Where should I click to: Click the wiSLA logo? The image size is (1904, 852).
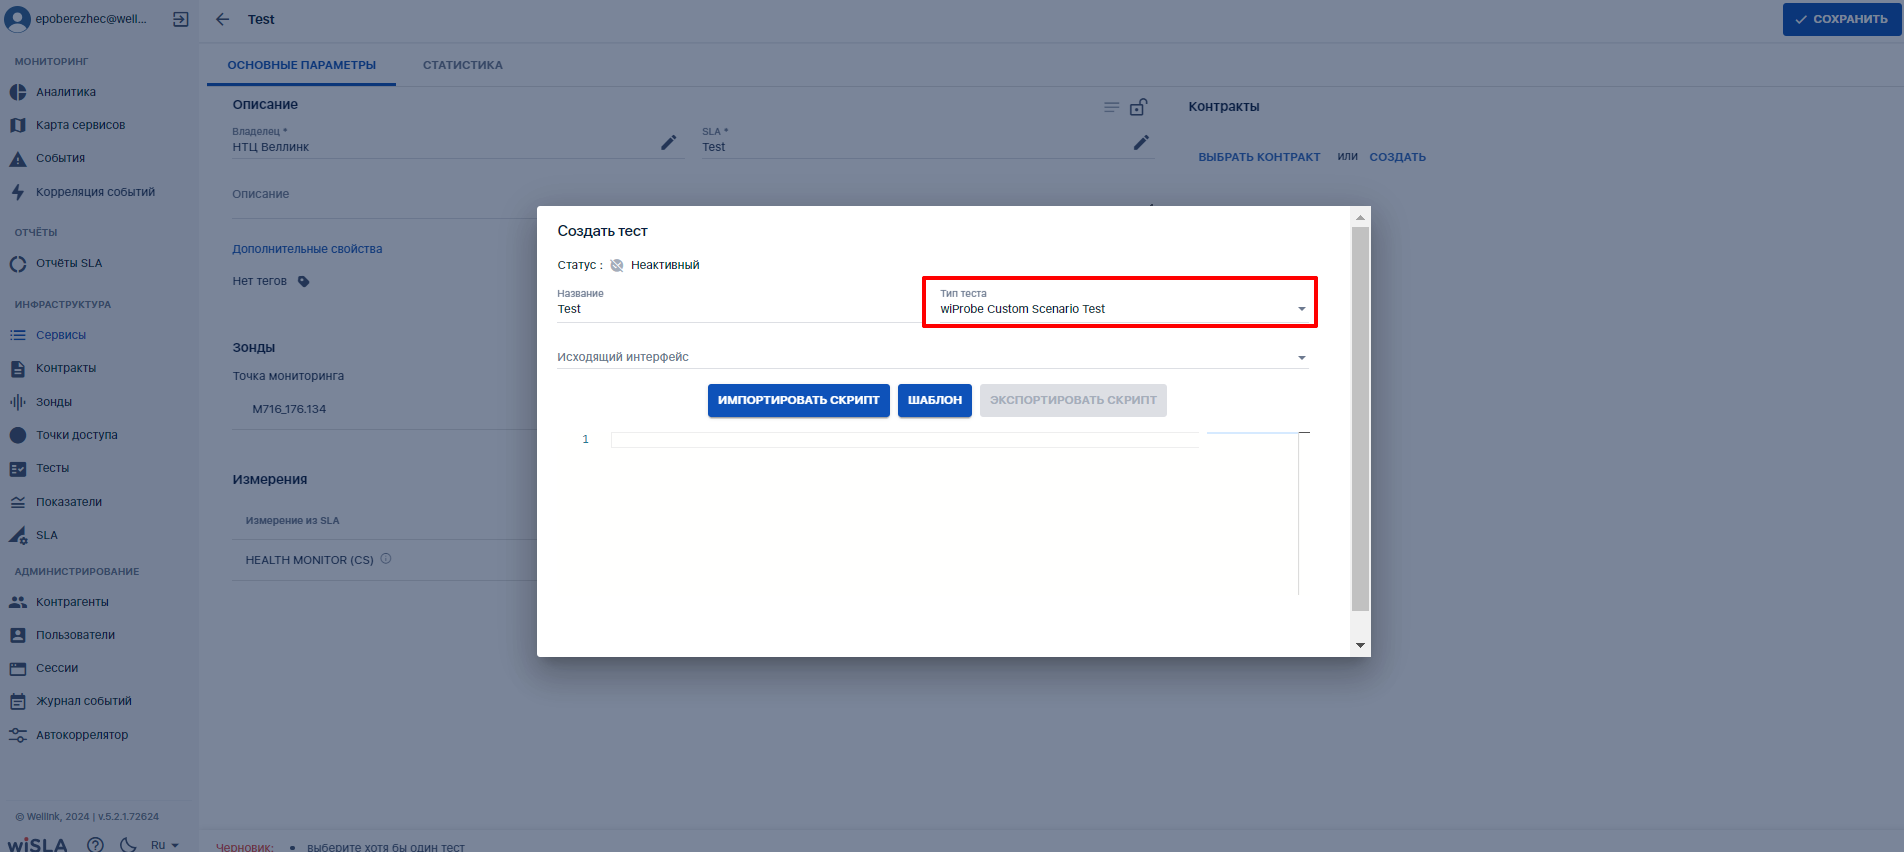pyautogui.click(x=38, y=844)
